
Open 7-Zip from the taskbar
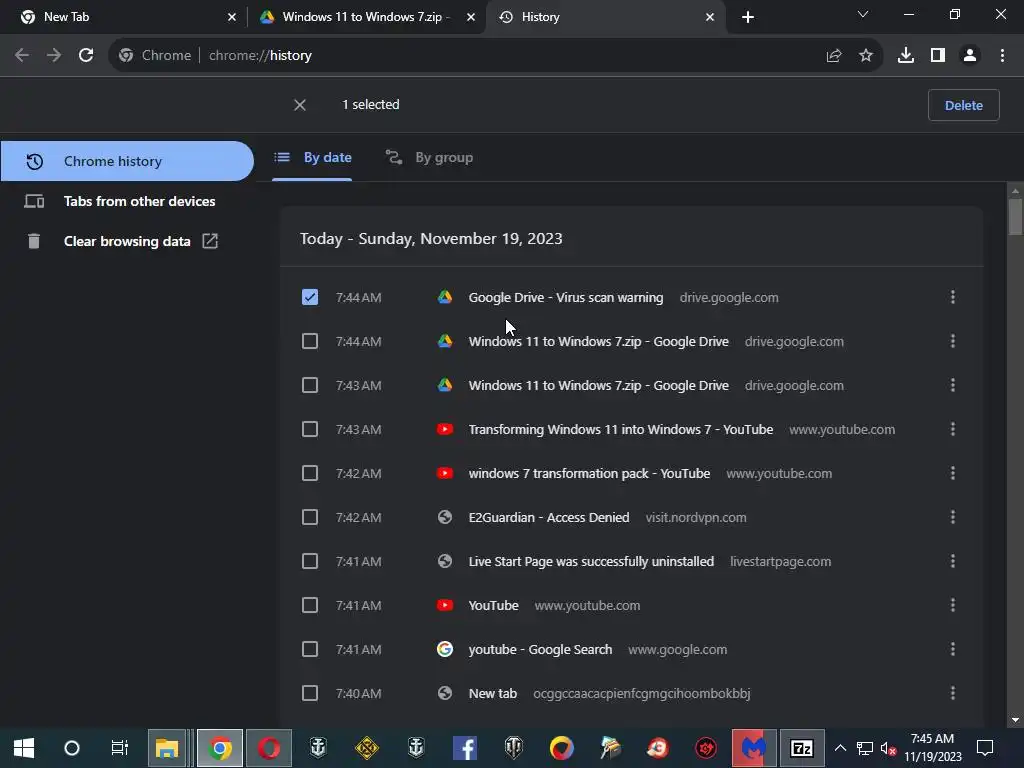802,748
